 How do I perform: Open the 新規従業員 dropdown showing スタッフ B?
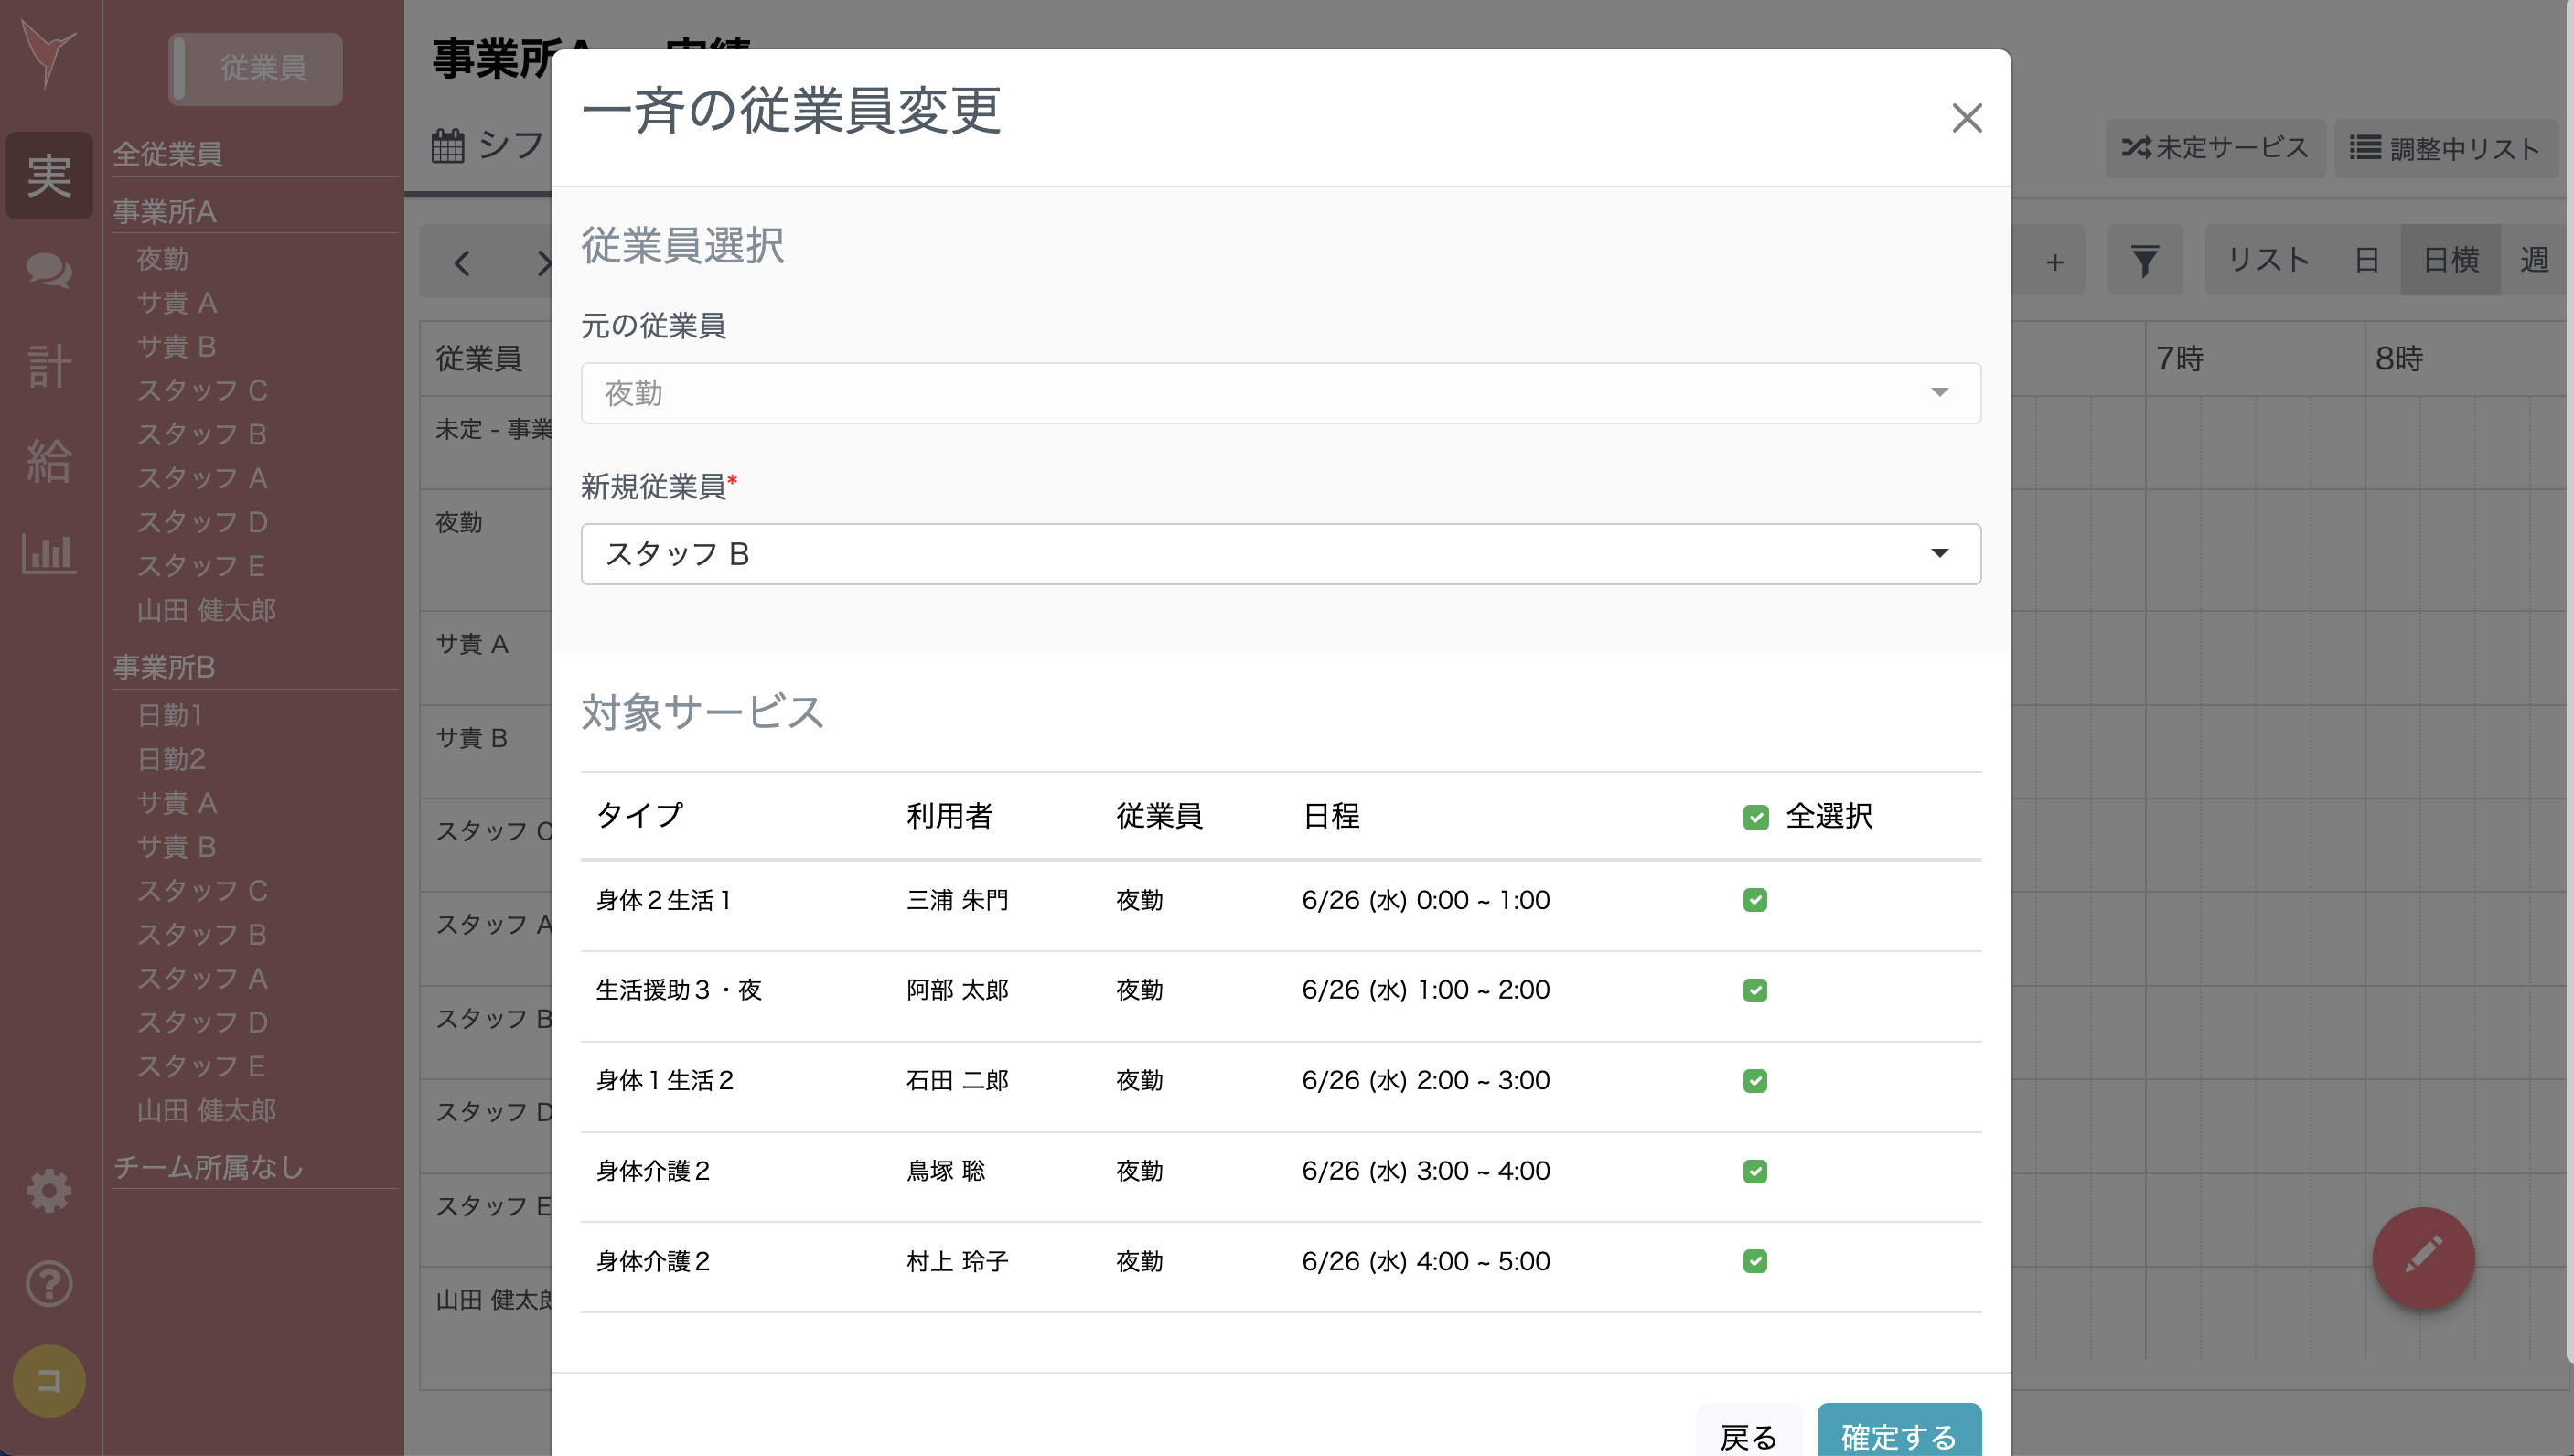1280,553
